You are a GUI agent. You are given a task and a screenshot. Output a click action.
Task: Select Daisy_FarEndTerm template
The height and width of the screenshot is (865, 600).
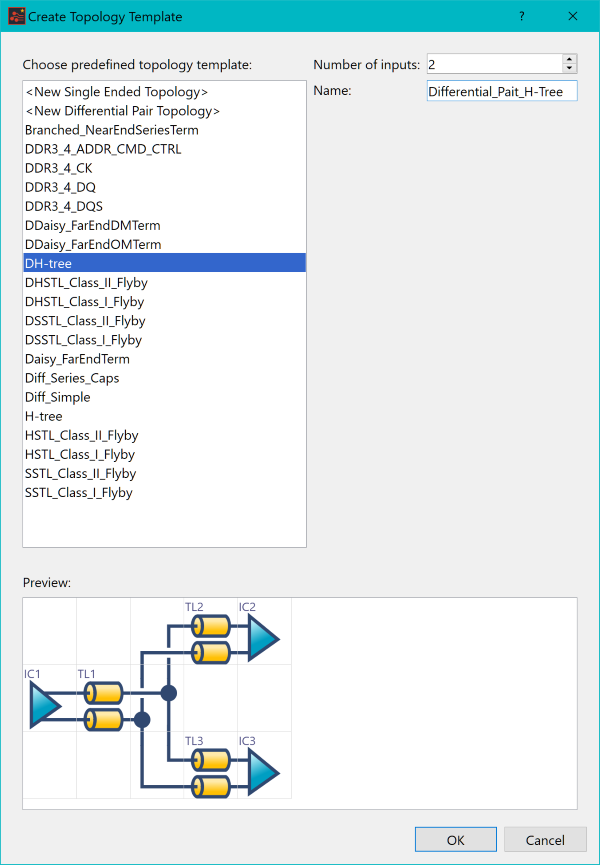tap(164, 359)
